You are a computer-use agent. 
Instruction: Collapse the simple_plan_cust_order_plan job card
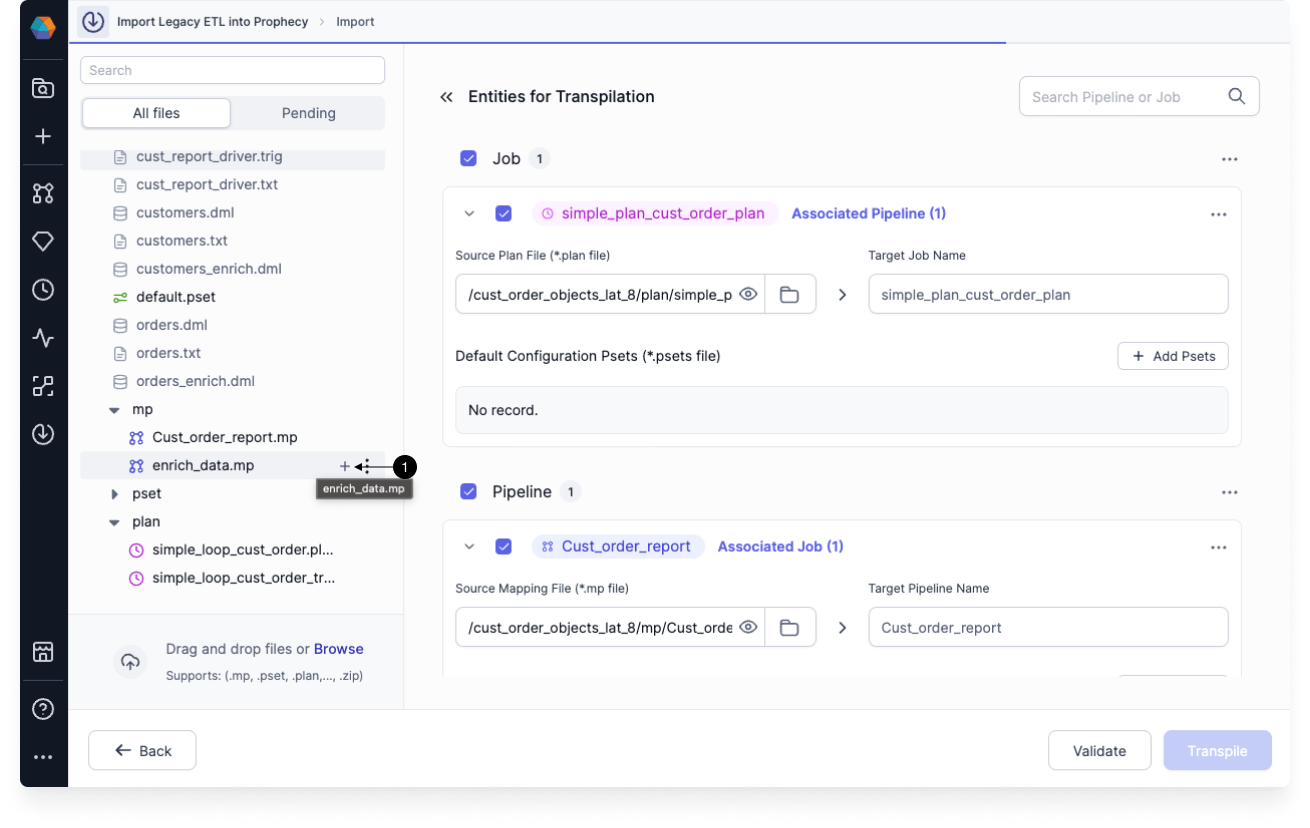click(469, 213)
